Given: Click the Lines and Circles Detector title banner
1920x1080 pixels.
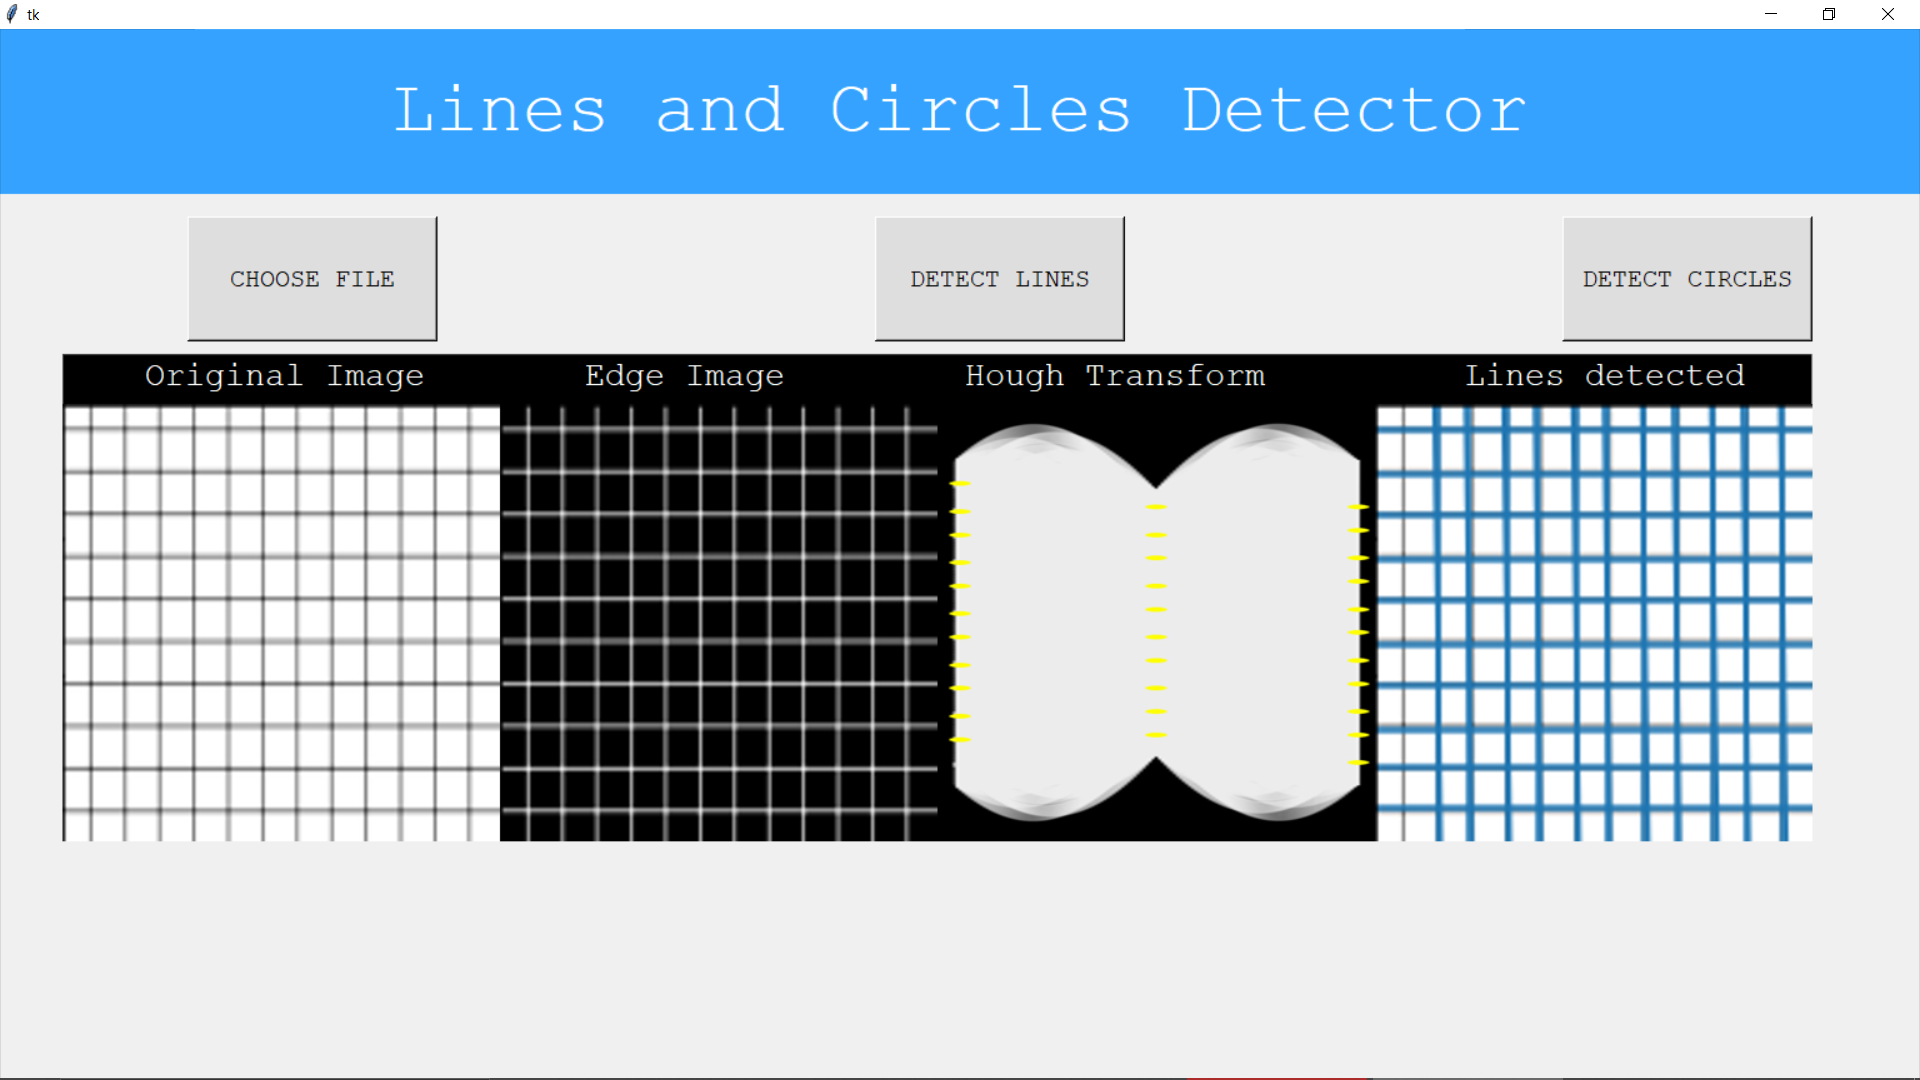Looking at the screenshot, I should pyautogui.click(x=960, y=110).
